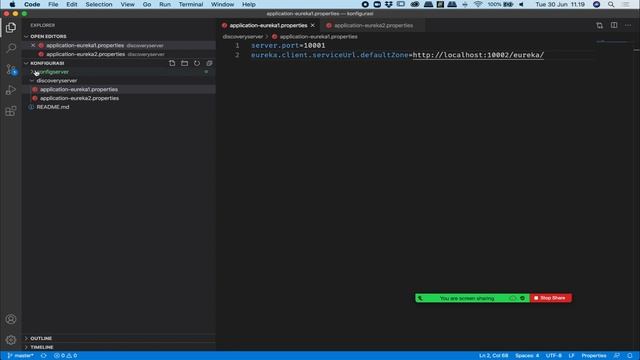Open the Go menu
Viewport: 640px width, 360px height.
pos(147,4)
